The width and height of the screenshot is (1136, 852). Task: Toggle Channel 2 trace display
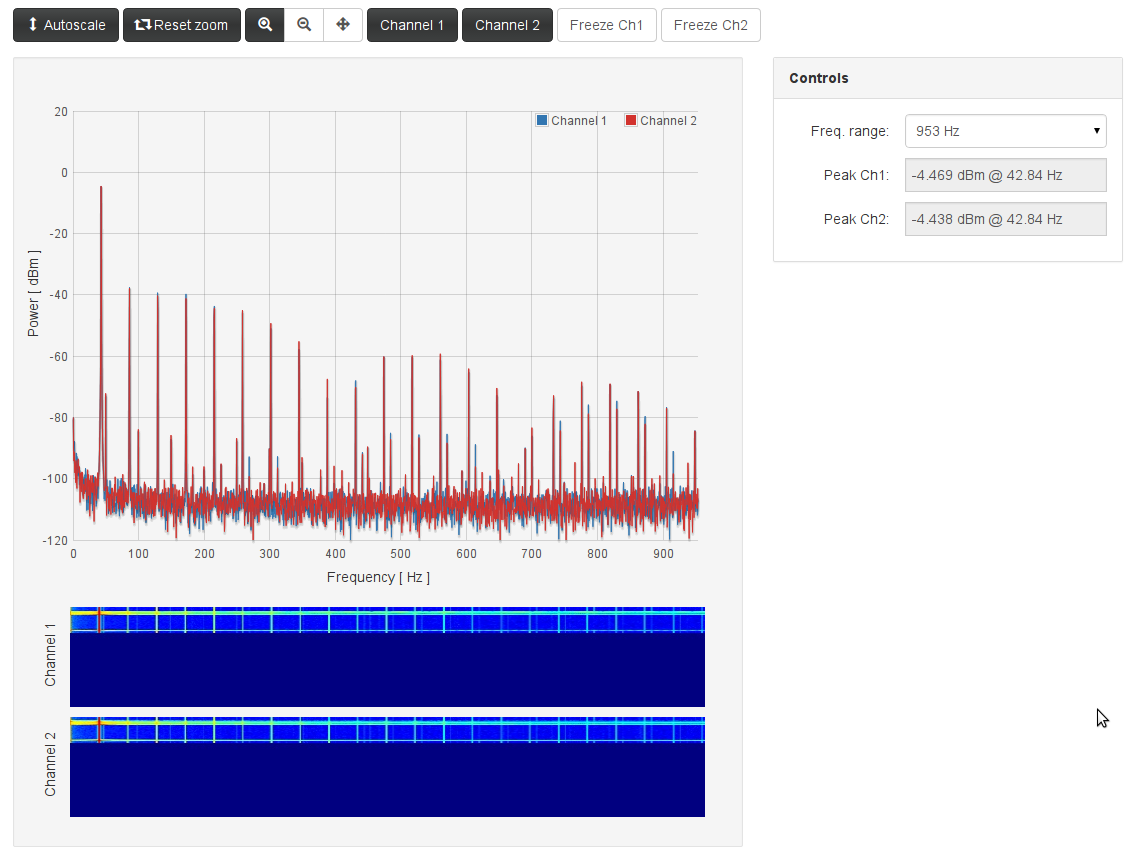(x=507, y=25)
